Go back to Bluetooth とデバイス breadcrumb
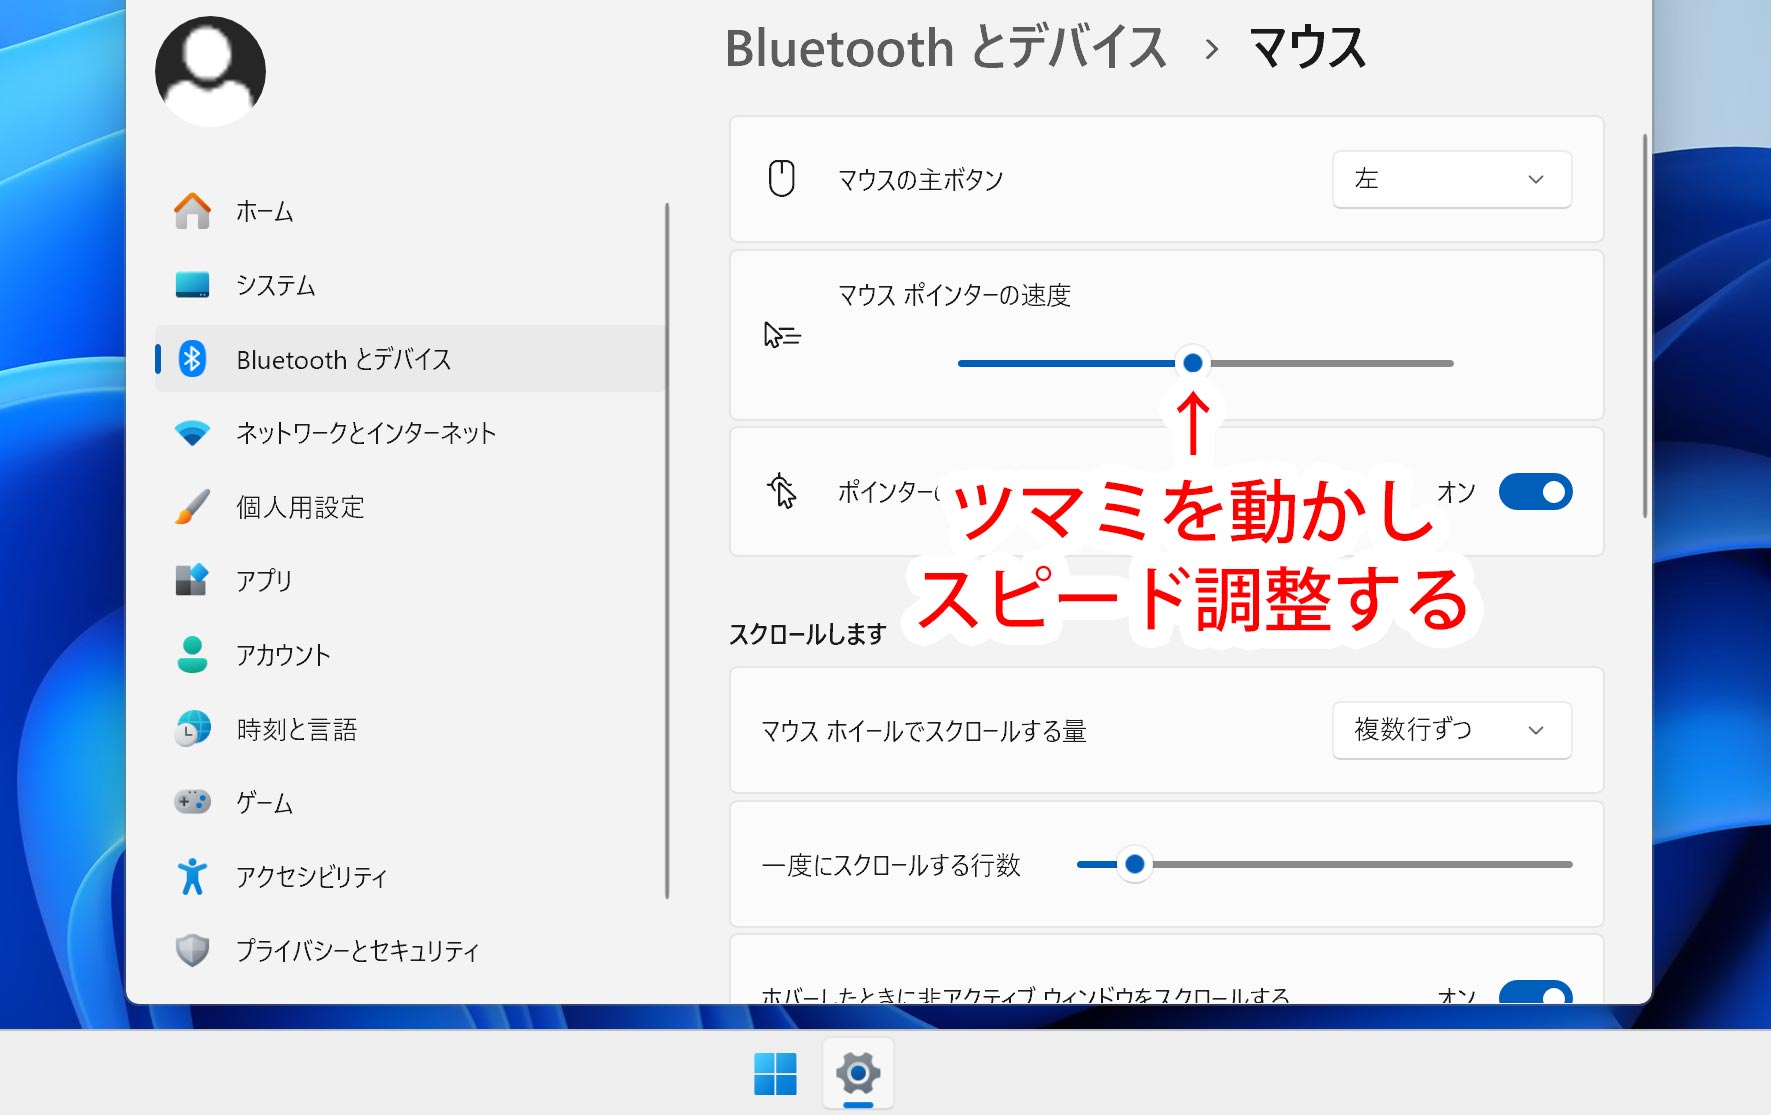1771x1115 pixels. click(945, 48)
